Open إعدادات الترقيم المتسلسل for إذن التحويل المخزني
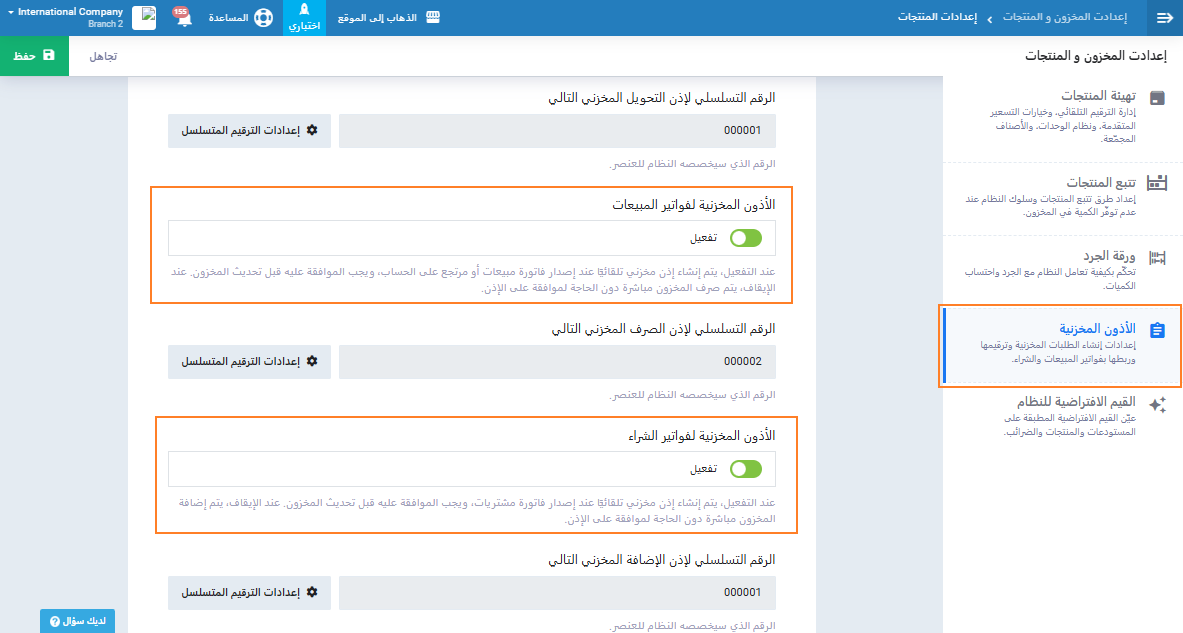The height and width of the screenshot is (633, 1183). pos(249,130)
